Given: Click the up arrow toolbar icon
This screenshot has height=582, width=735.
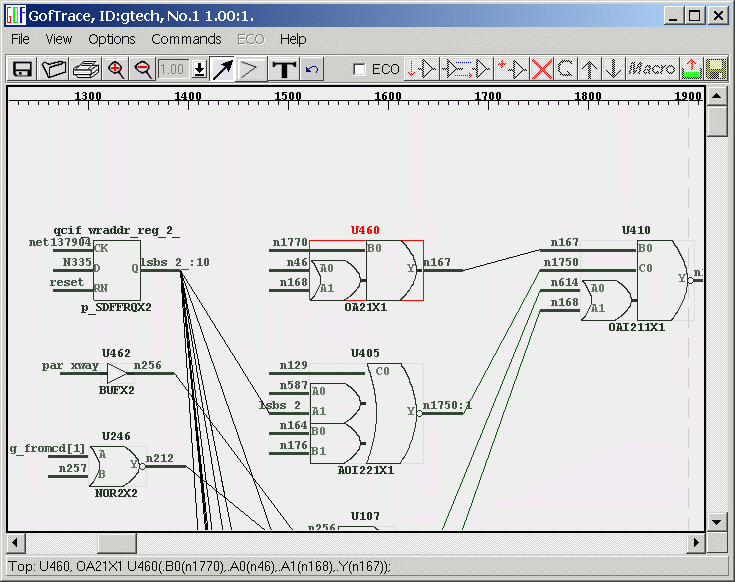Looking at the screenshot, I should pyautogui.click(x=590, y=69).
